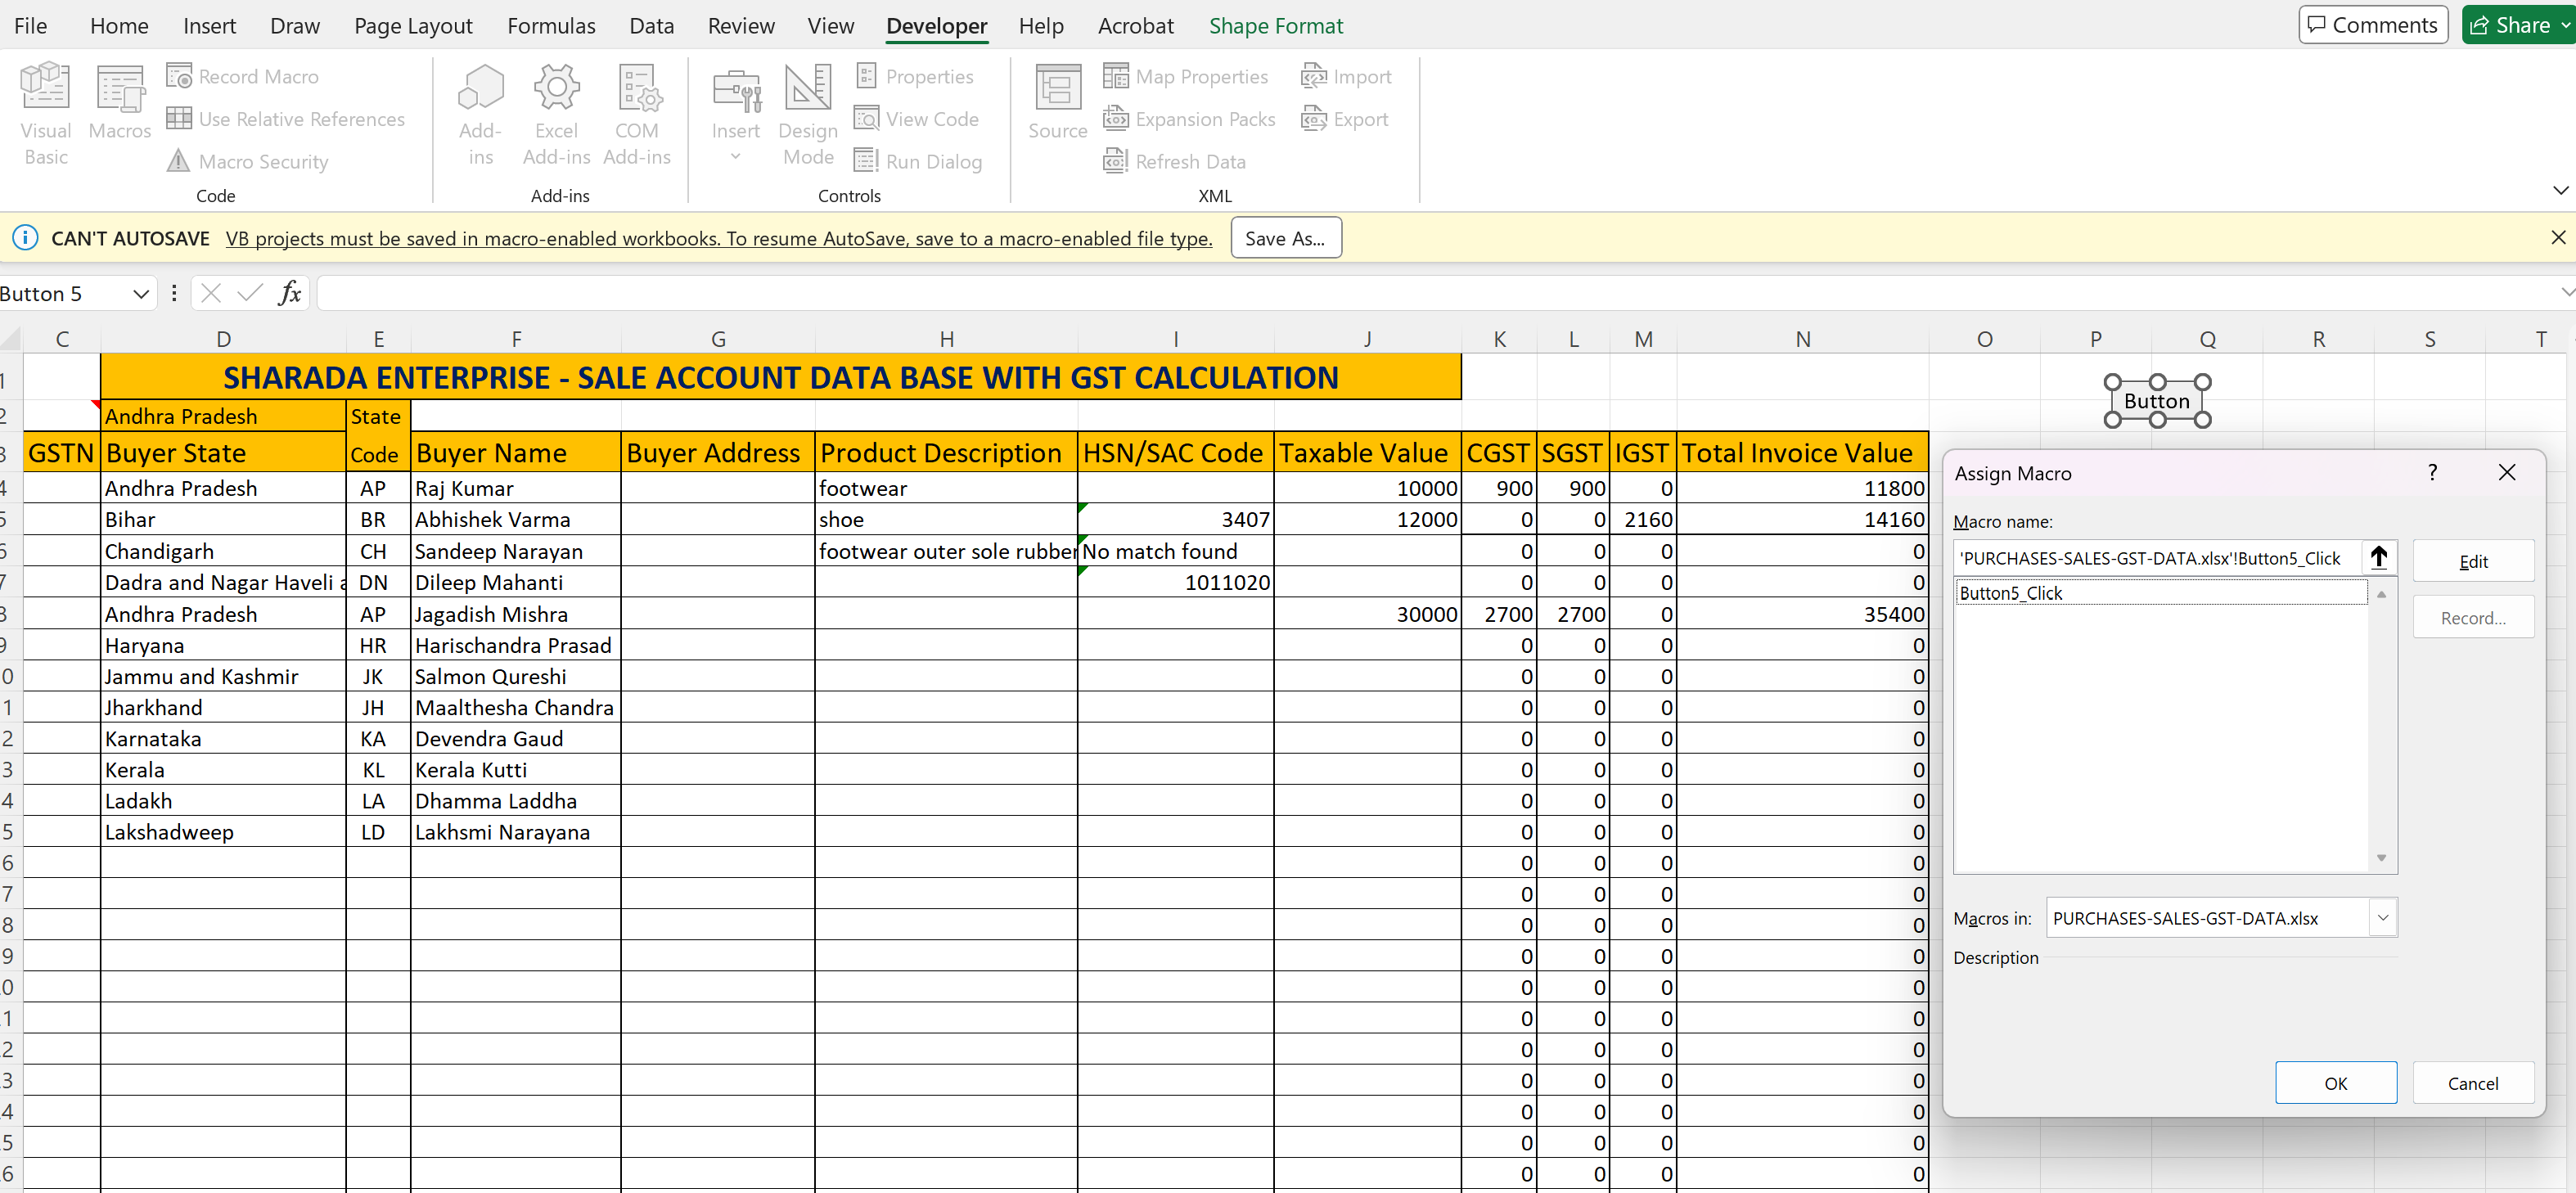Click the collapse-dialog arrow beside Macro name
The height and width of the screenshot is (1193, 2576).
pos(2378,558)
